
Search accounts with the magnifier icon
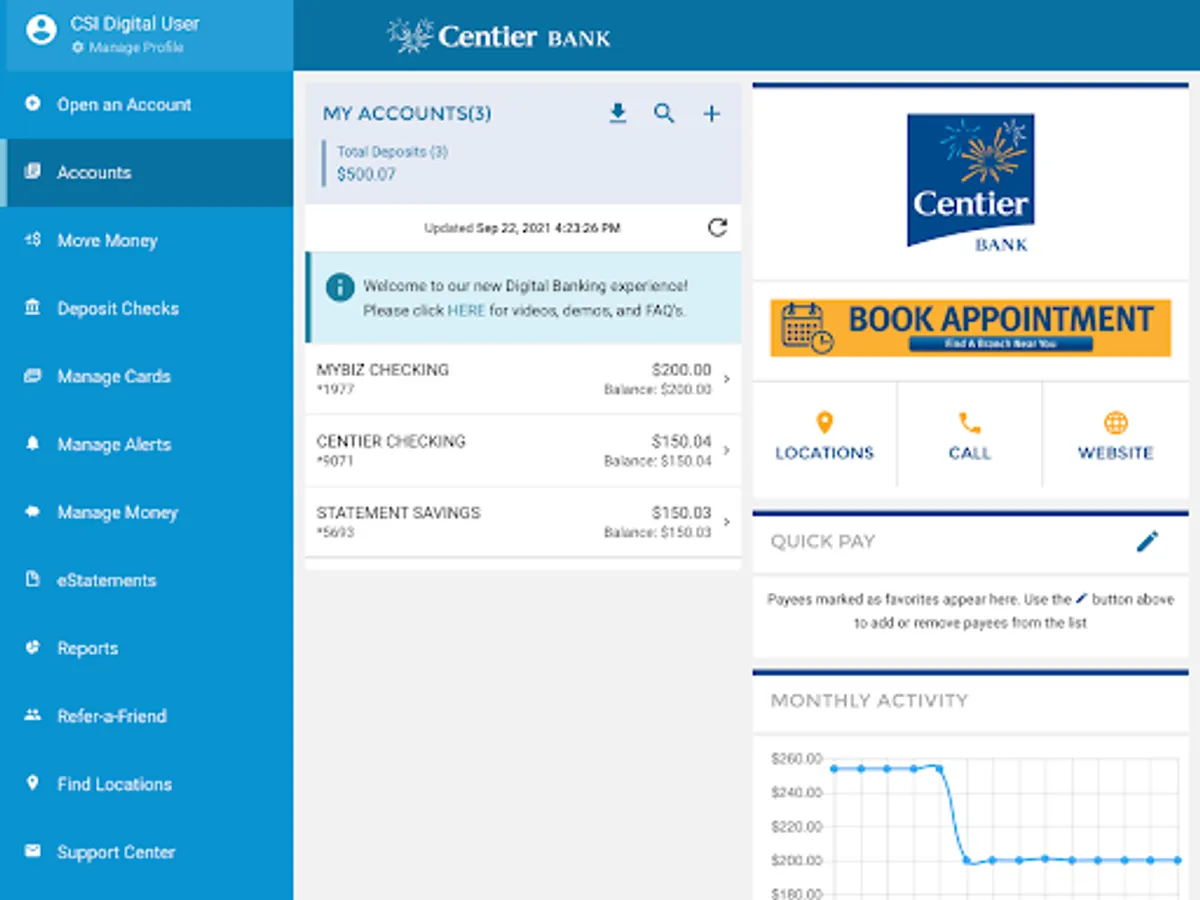(664, 113)
